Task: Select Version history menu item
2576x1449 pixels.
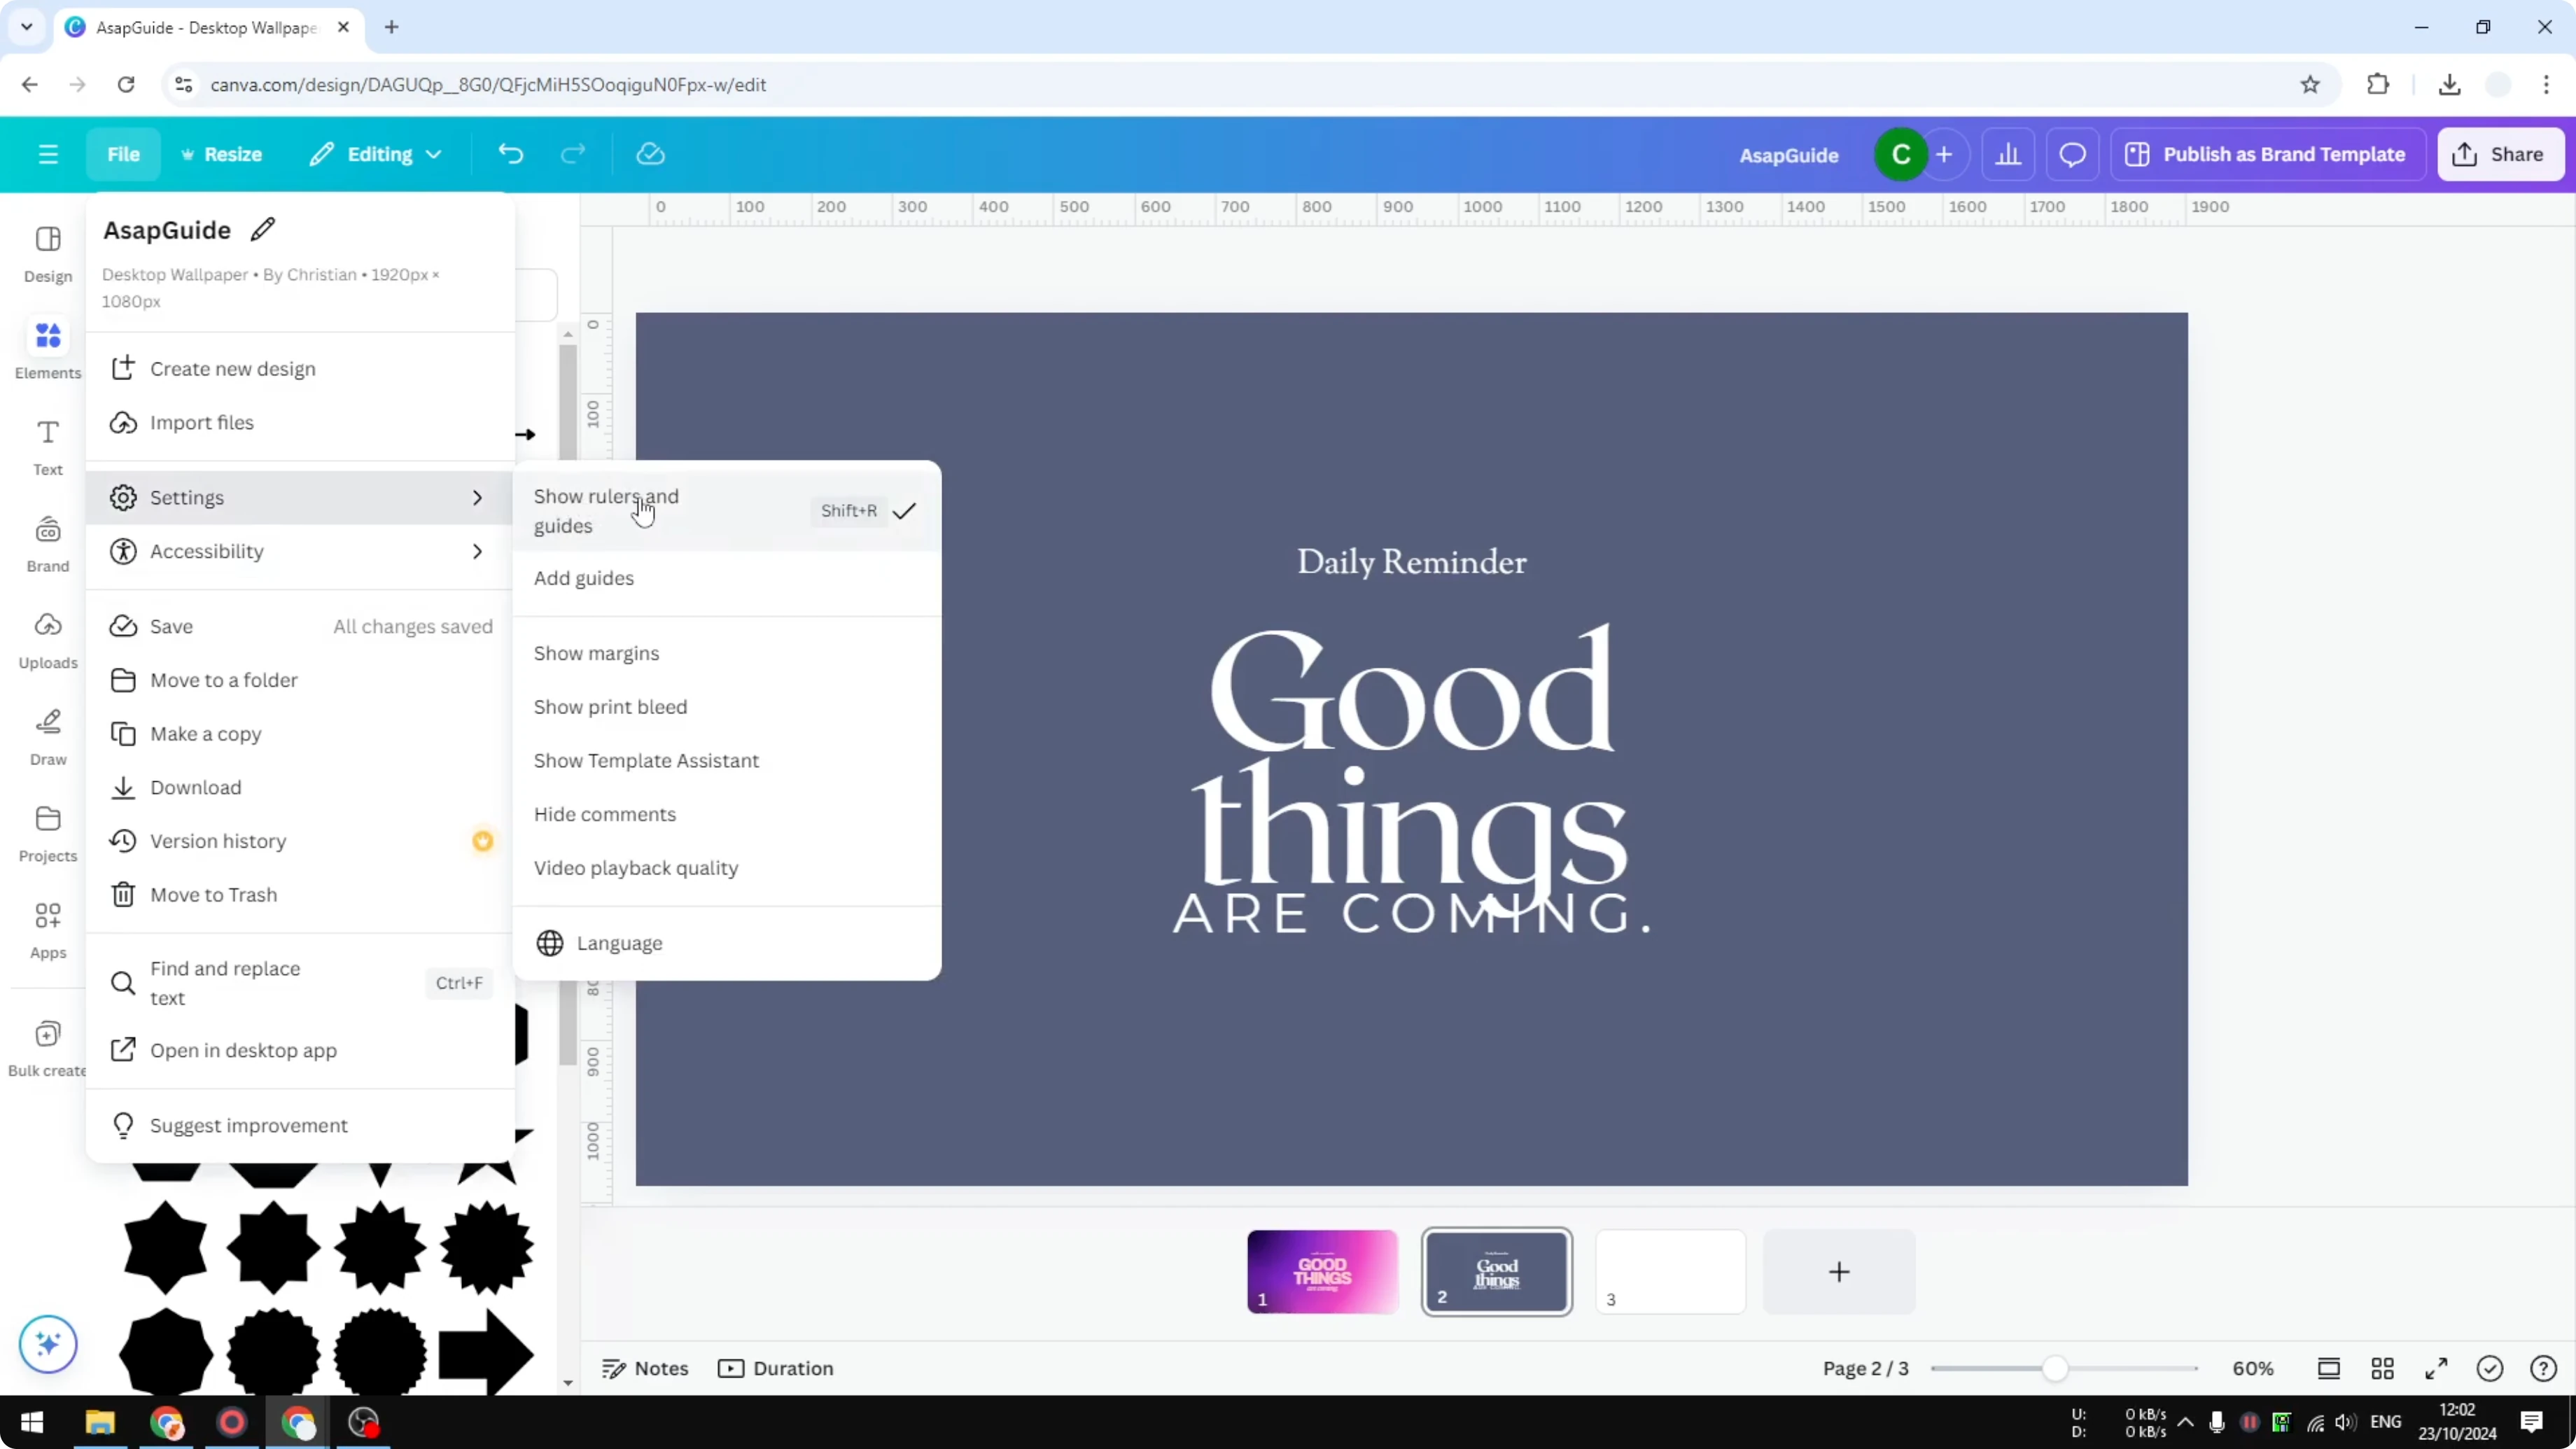Action: point(219,841)
